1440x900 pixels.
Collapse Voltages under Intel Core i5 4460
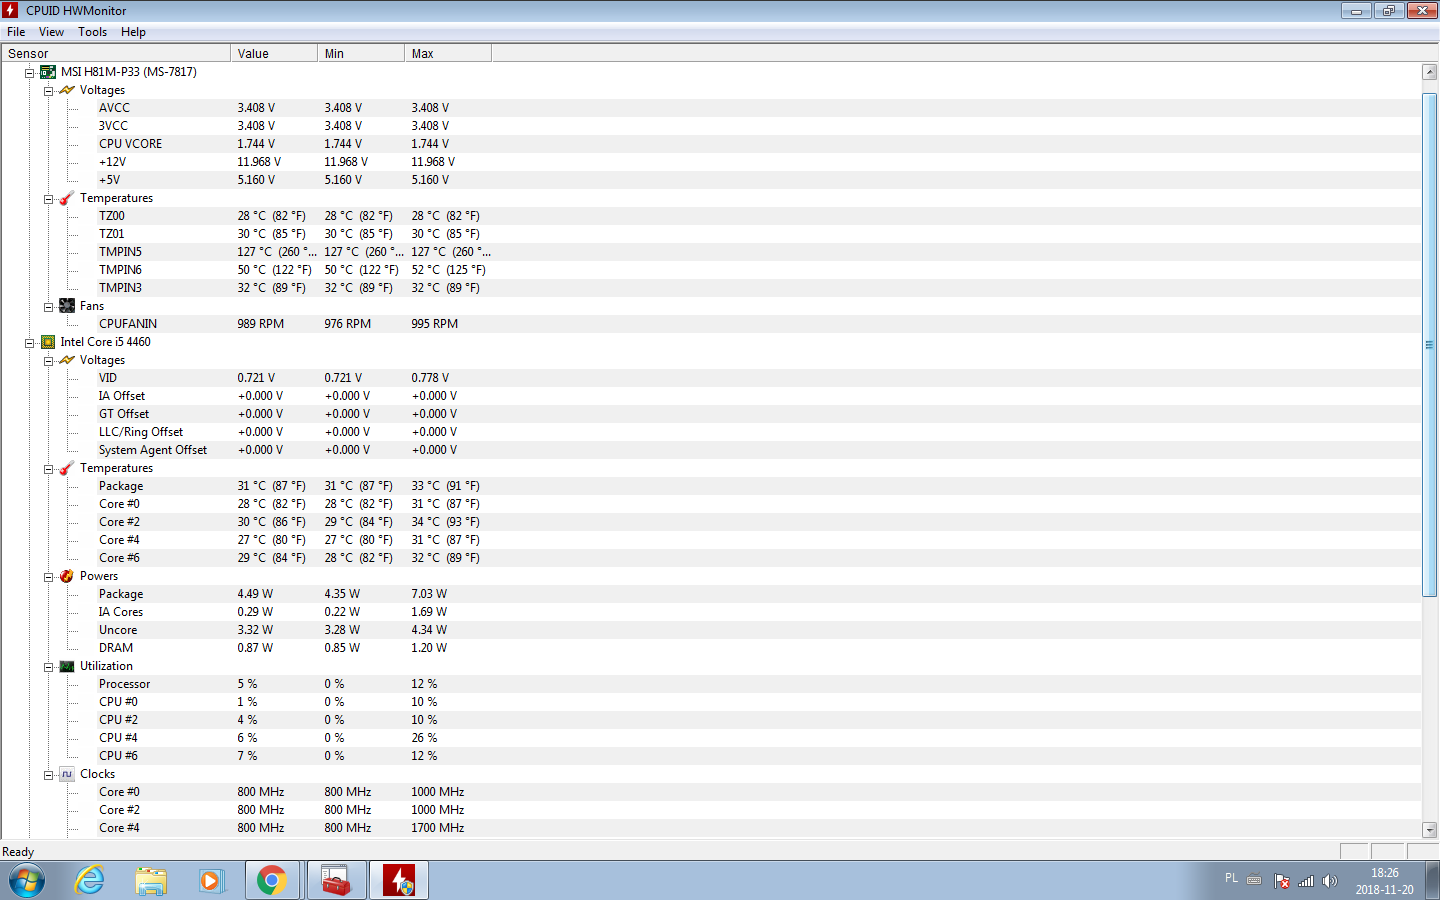click(48, 361)
